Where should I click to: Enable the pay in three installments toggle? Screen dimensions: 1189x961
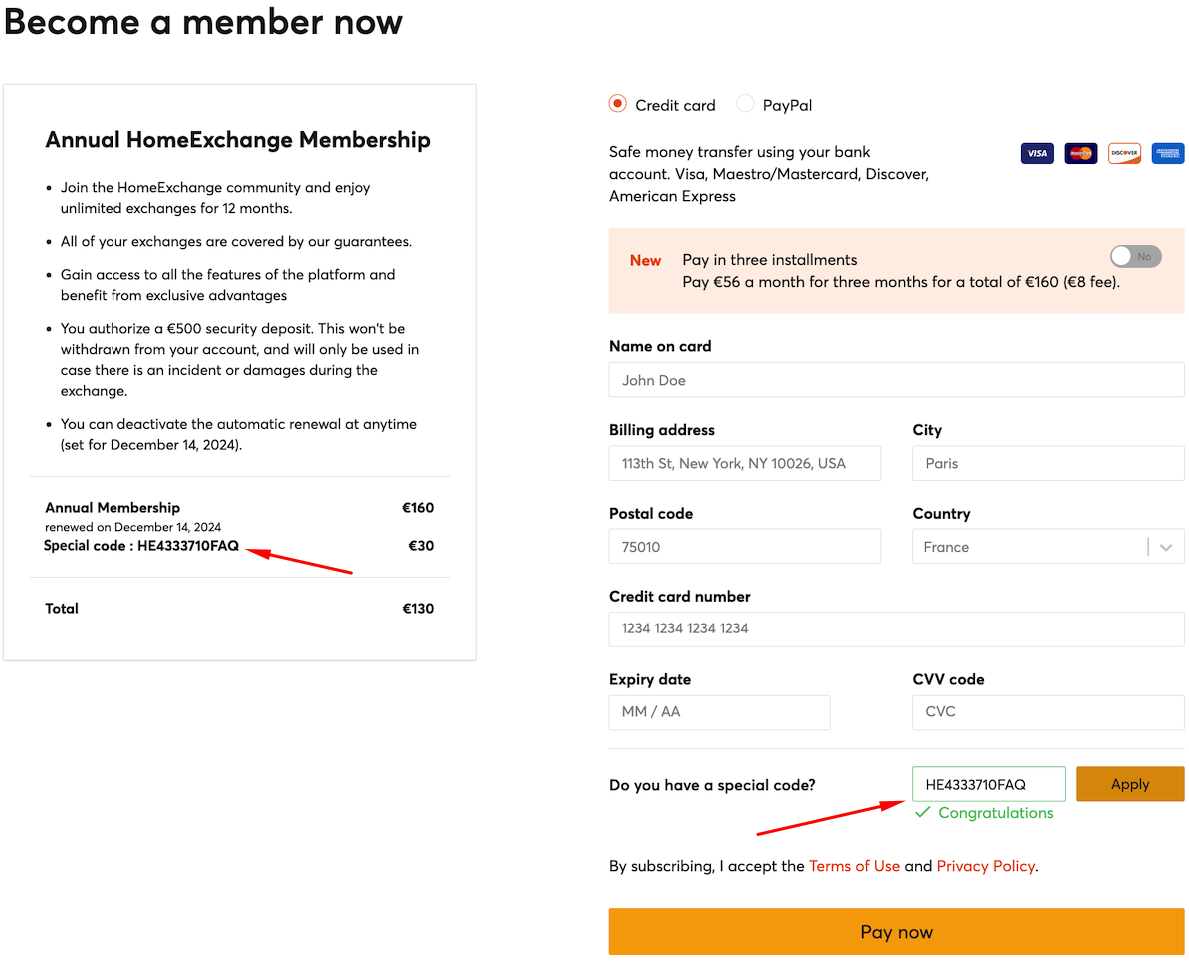(1135, 256)
